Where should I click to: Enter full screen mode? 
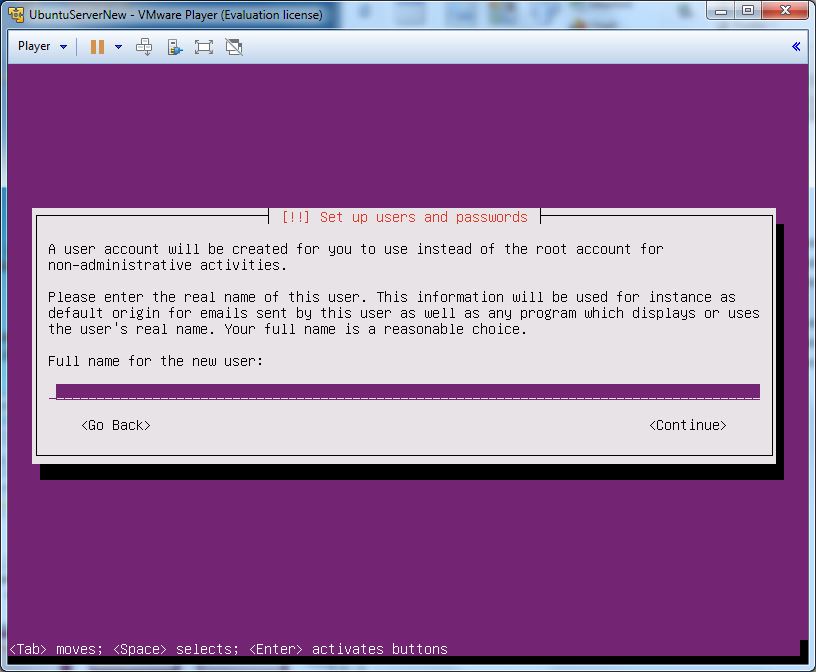204,47
